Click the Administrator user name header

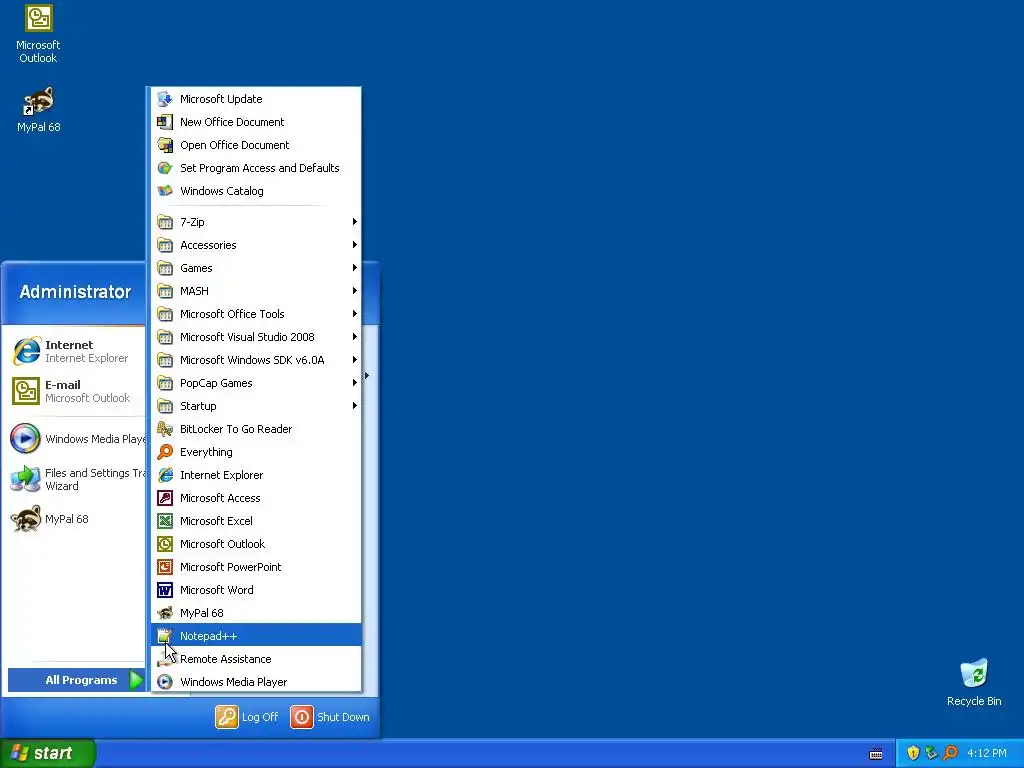[x=75, y=292]
